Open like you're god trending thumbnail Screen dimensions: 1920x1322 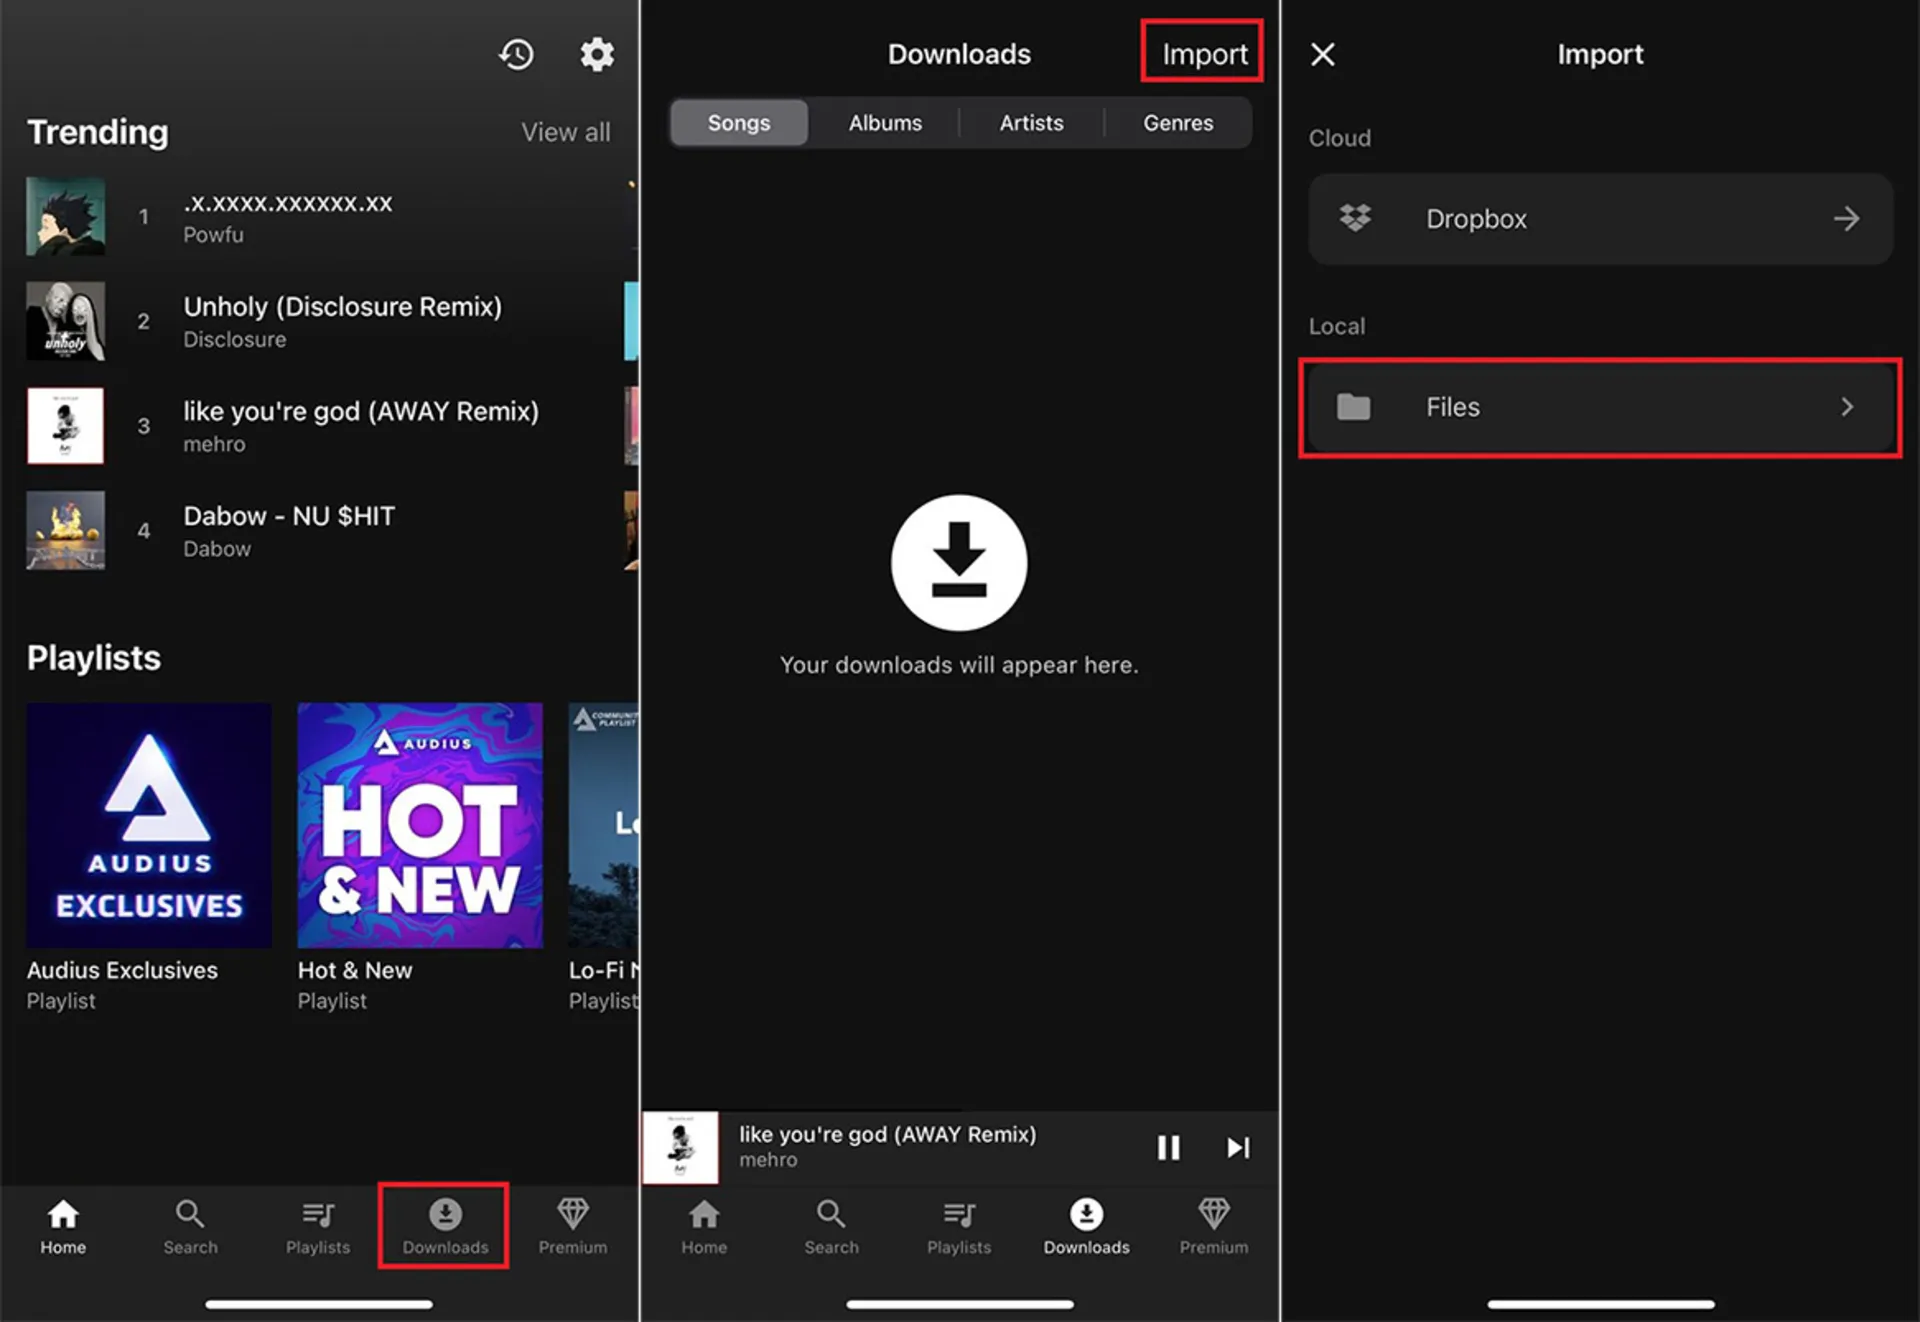pyautogui.click(x=65, y=426)
